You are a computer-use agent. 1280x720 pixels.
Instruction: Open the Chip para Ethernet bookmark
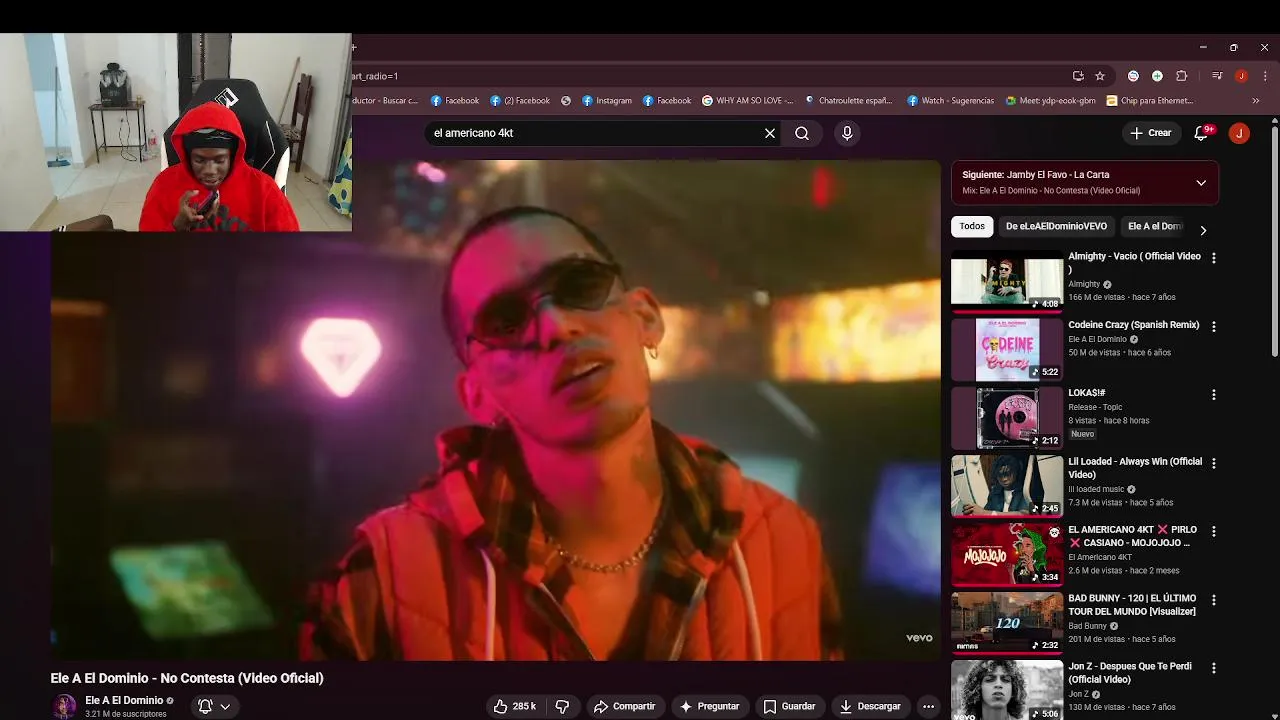point(1150,100)
